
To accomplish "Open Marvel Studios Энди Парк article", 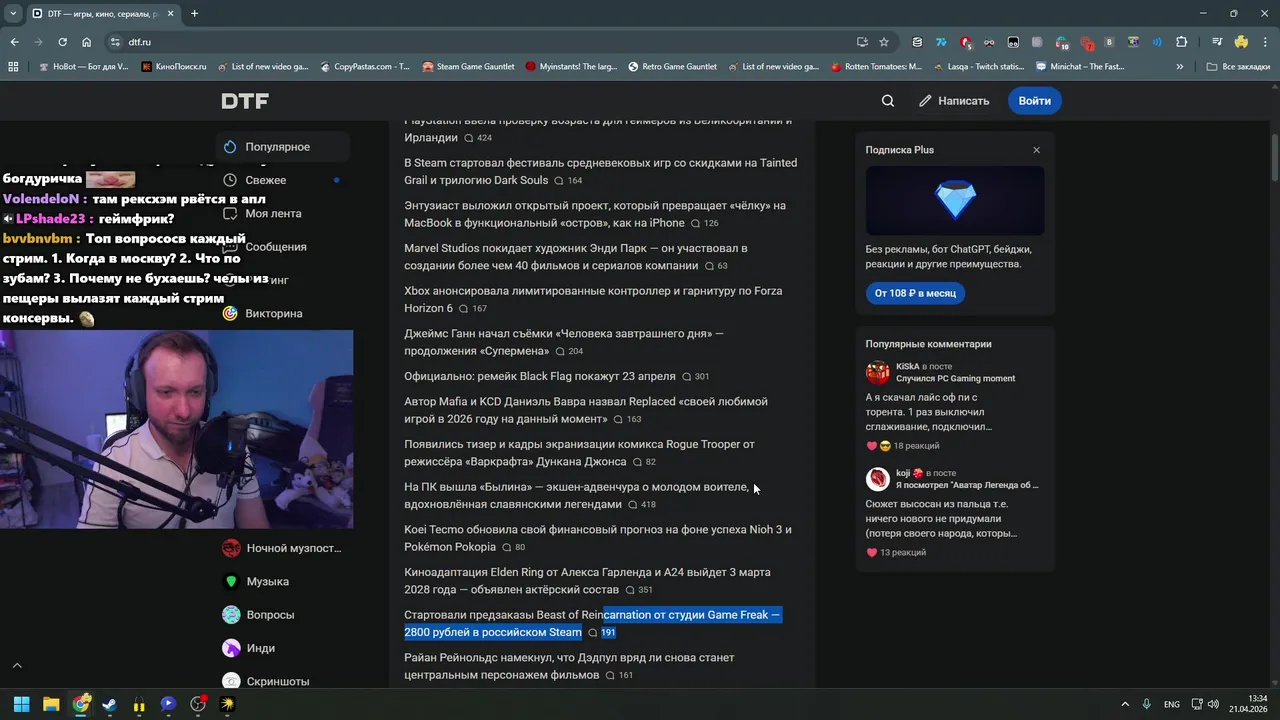I will coord(575,257).
